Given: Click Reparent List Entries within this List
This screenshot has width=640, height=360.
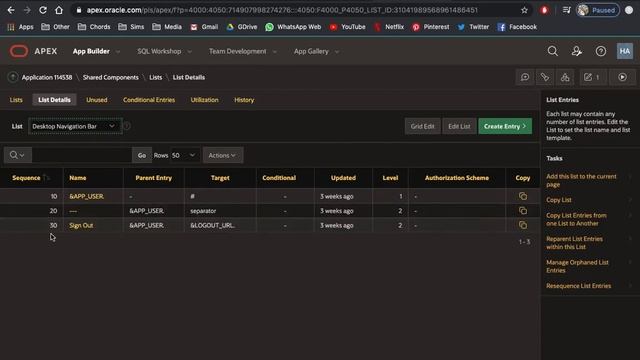Looking at the screenshot, I should point(574,243).
